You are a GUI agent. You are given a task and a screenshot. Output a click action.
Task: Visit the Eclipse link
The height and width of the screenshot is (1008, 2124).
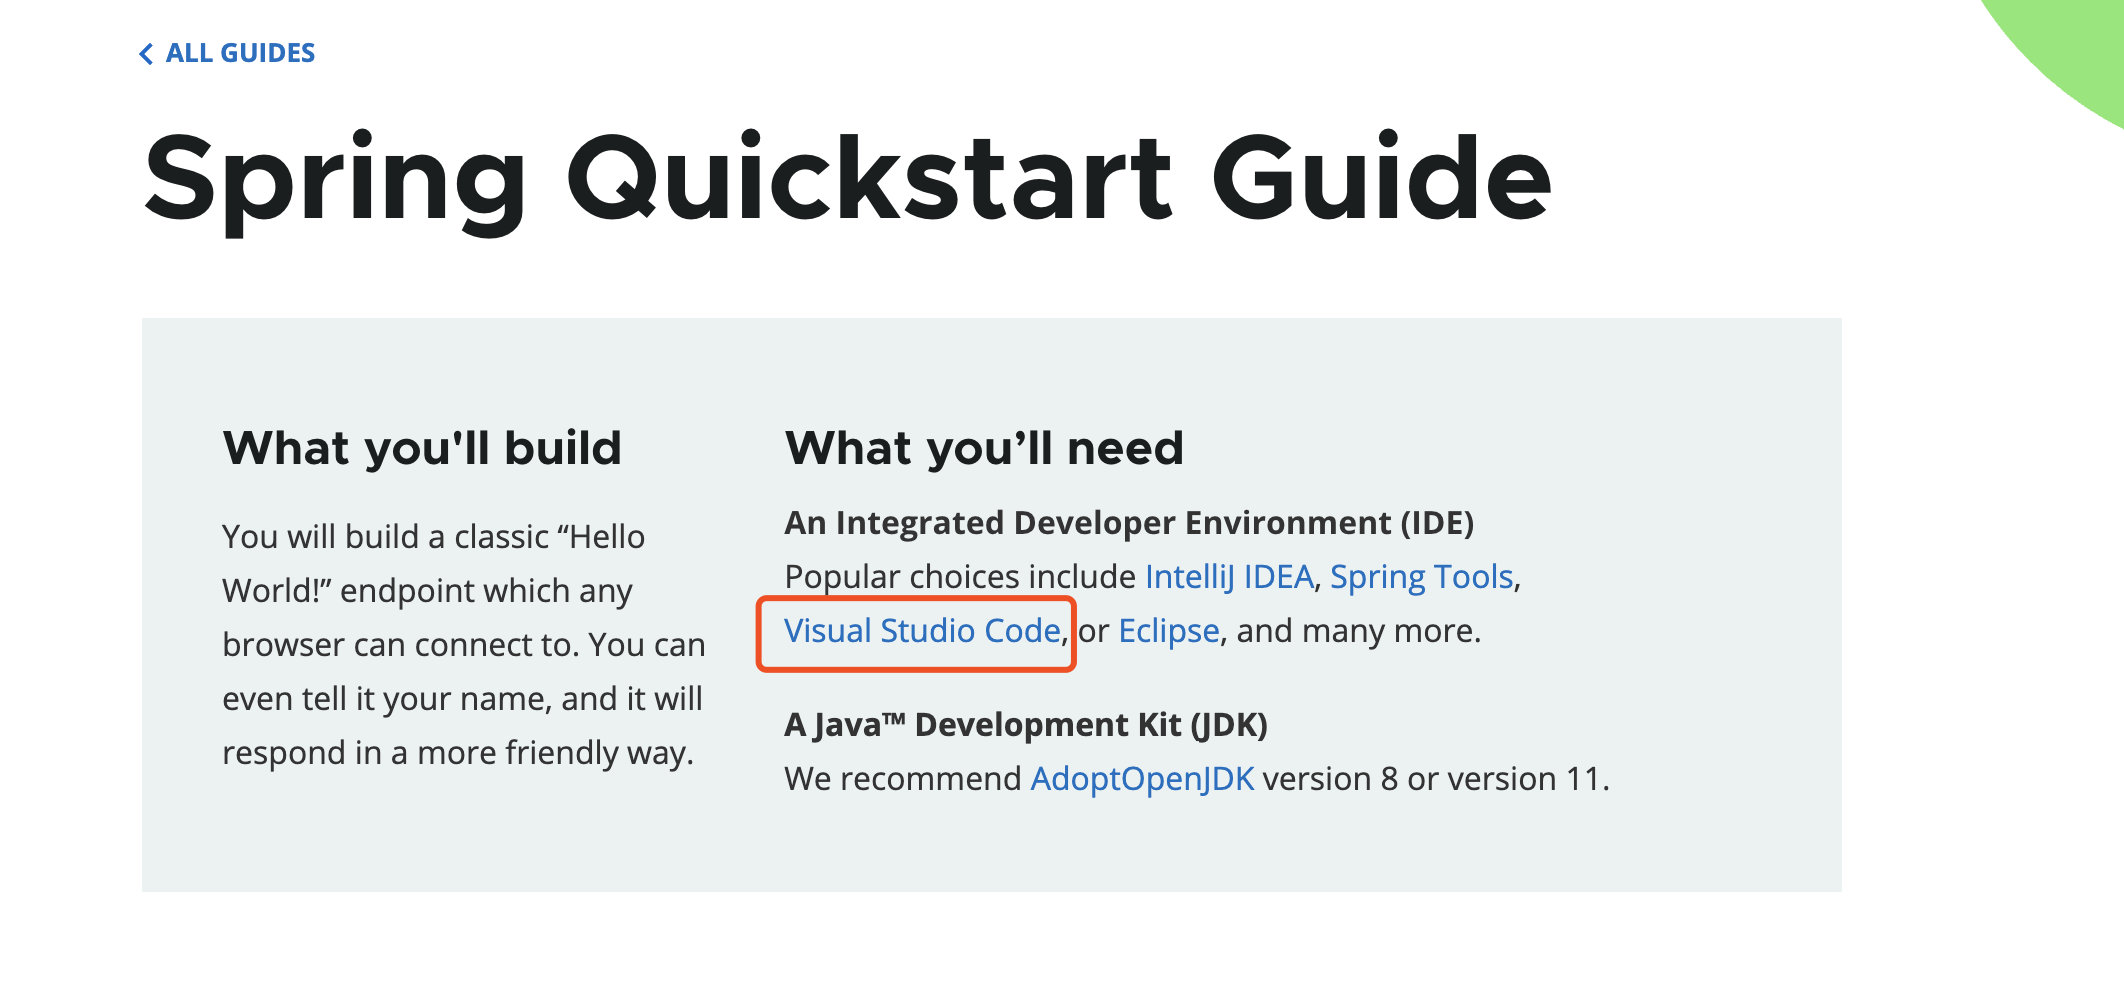(x=1169, y=631)
